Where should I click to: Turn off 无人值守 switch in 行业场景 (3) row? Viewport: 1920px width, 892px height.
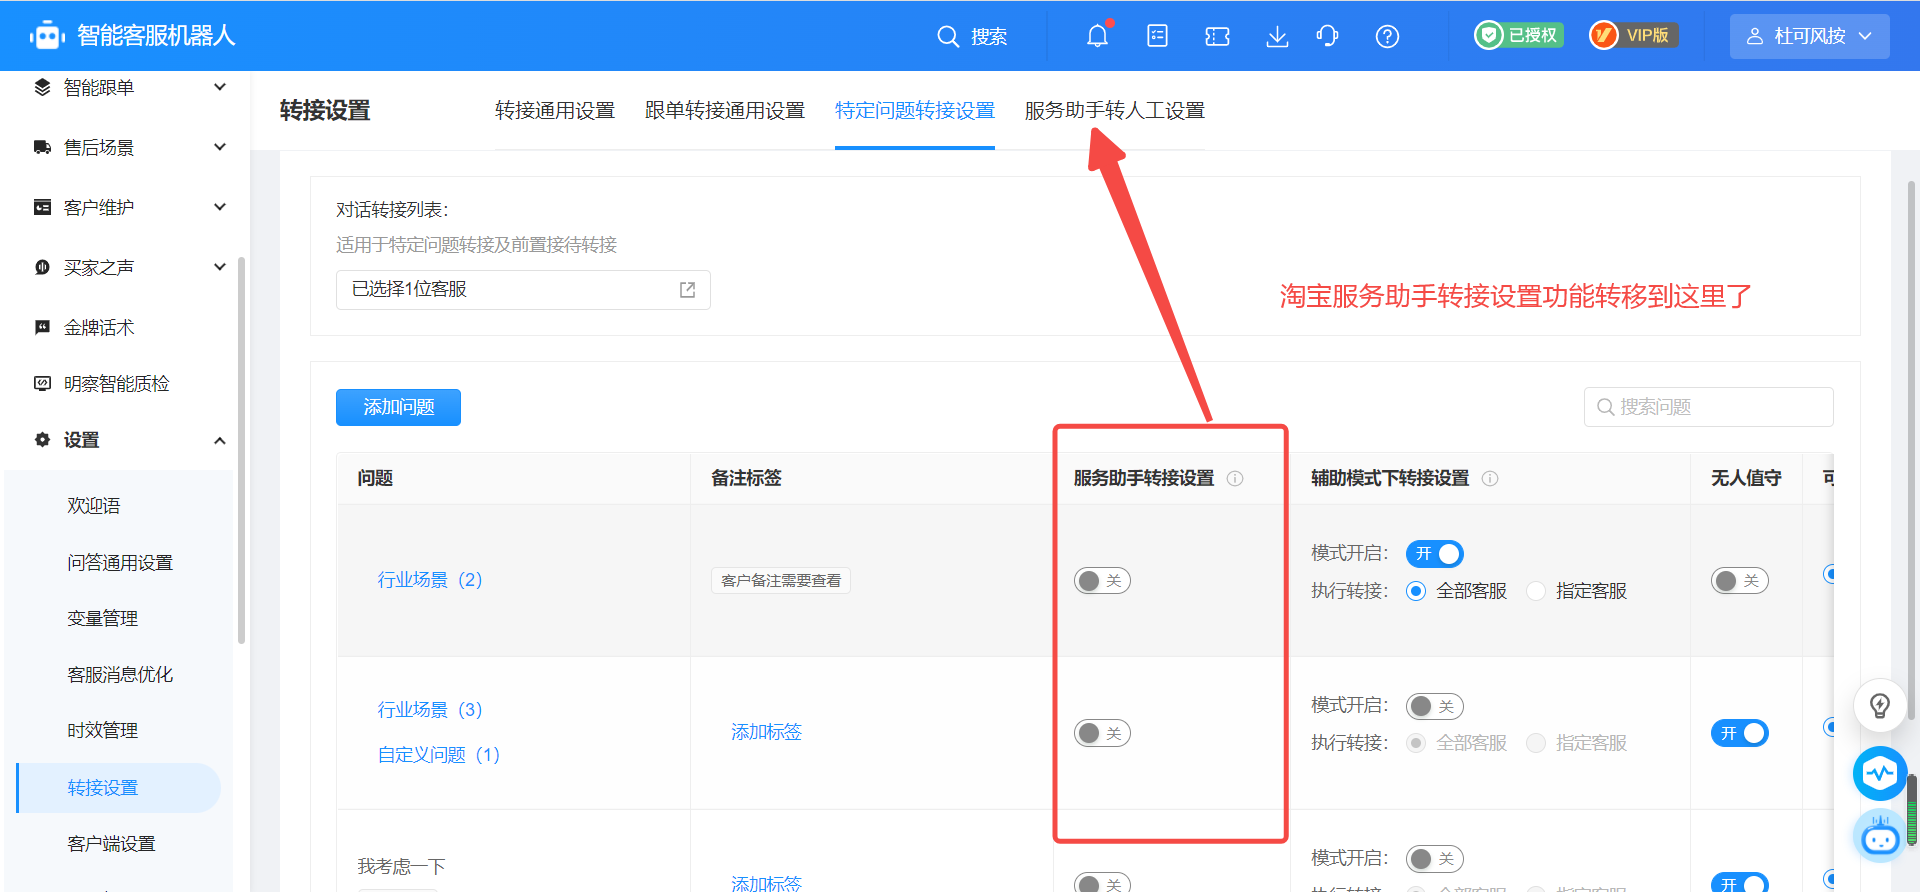click(x=1739, y=733)
